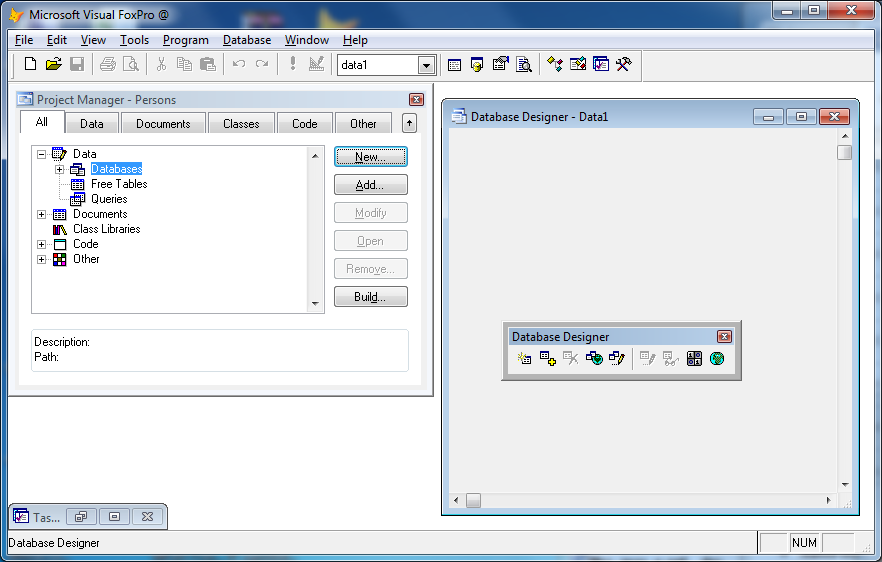Image resolution: width=882 pixels, height=562 pixels.
Task: Click Edit Stored Procedures icon in Designer toolbar
Action: (694, 358)
